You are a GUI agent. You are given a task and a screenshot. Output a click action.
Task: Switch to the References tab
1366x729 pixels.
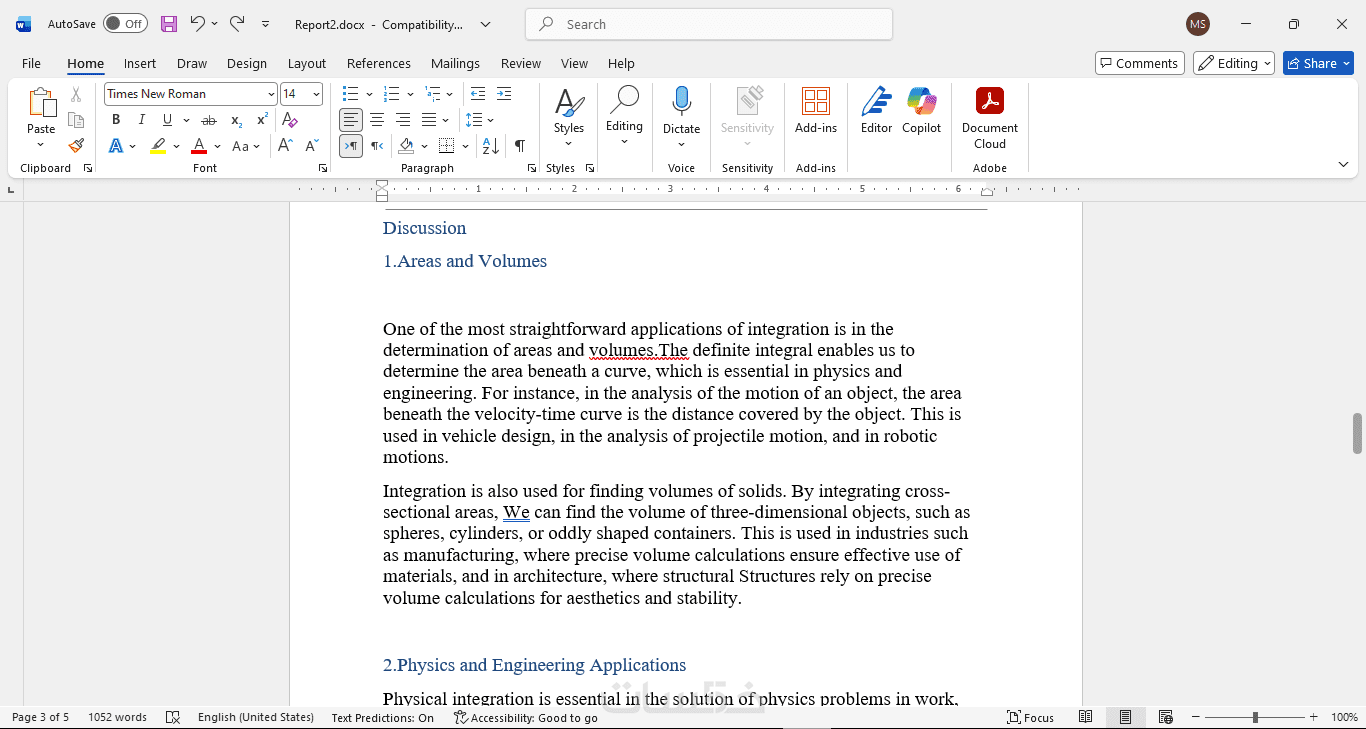pos(379,63)
